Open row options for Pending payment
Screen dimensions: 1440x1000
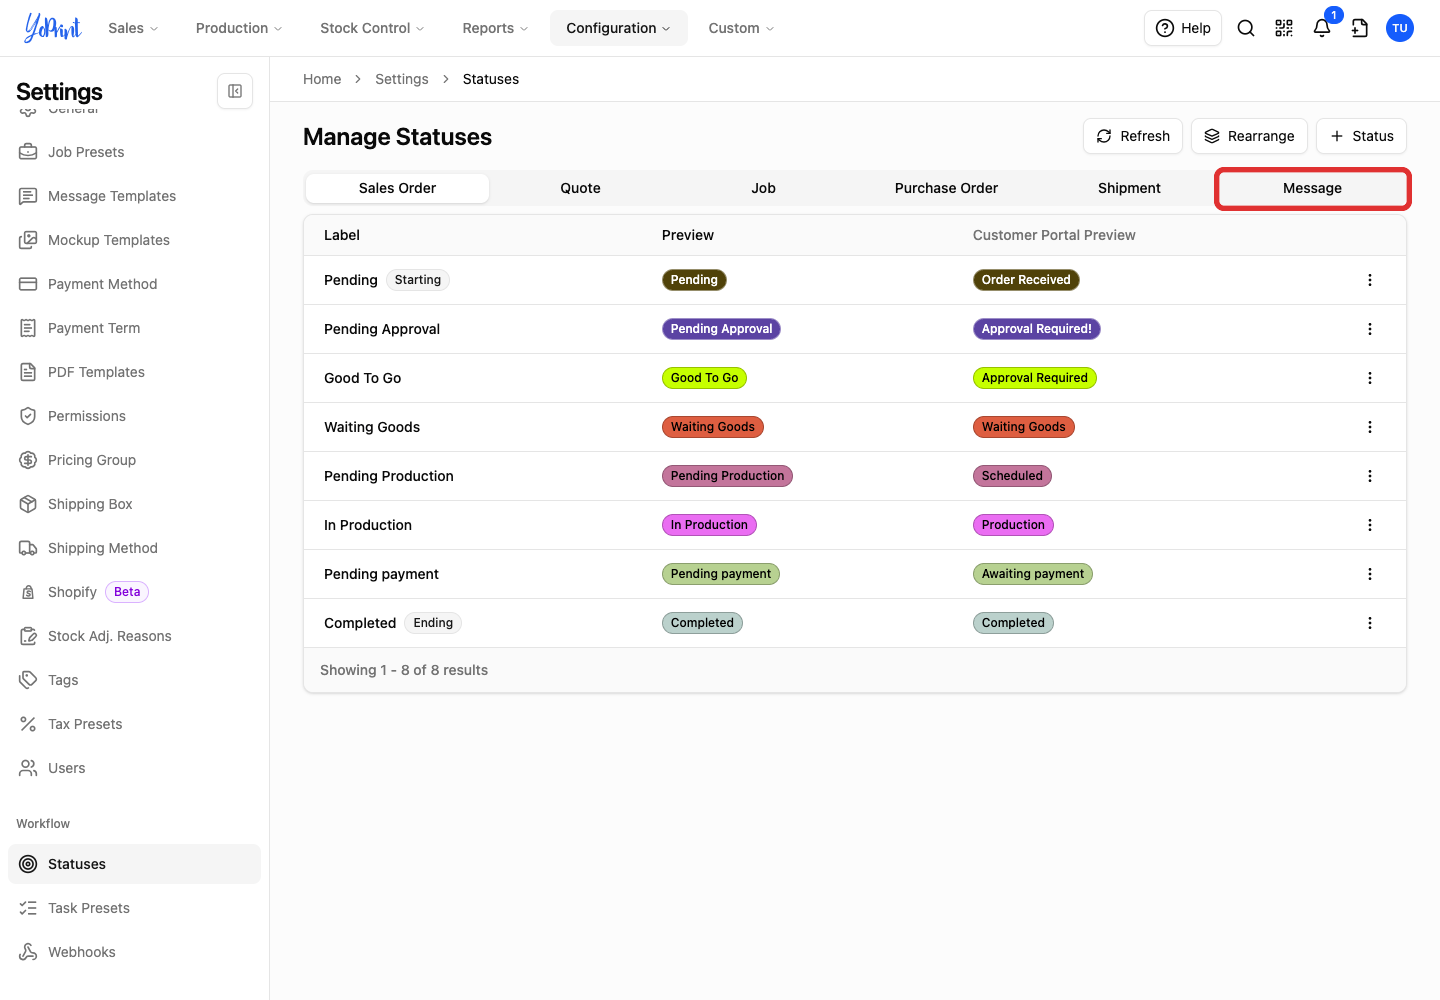[1370, 574]
